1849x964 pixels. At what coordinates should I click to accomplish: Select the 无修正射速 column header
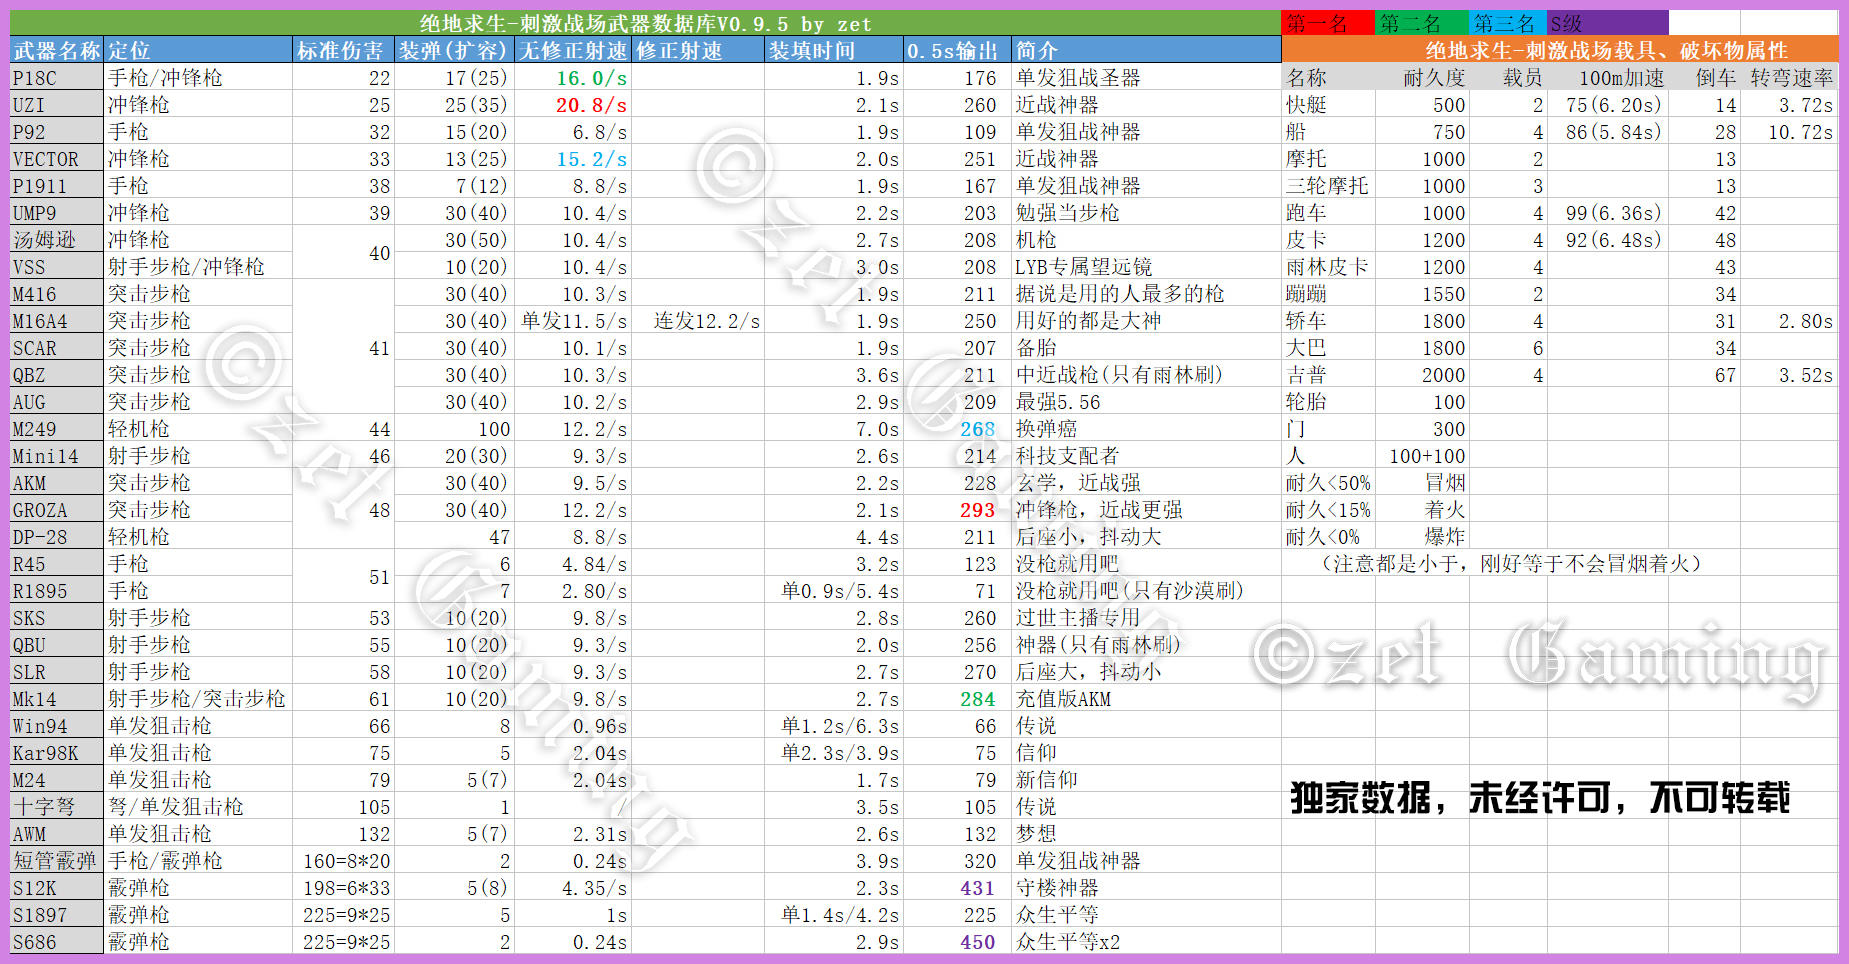coord(573,50)
